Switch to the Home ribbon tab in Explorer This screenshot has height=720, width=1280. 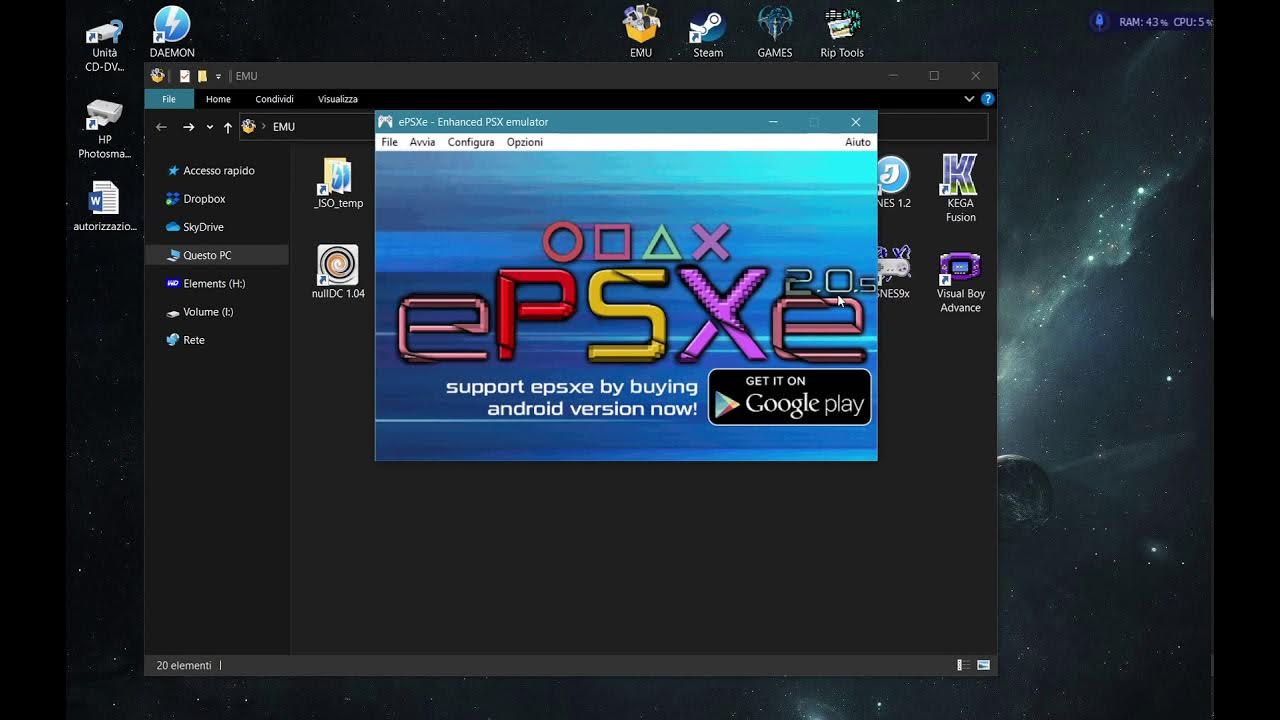(x=218, y=99)
